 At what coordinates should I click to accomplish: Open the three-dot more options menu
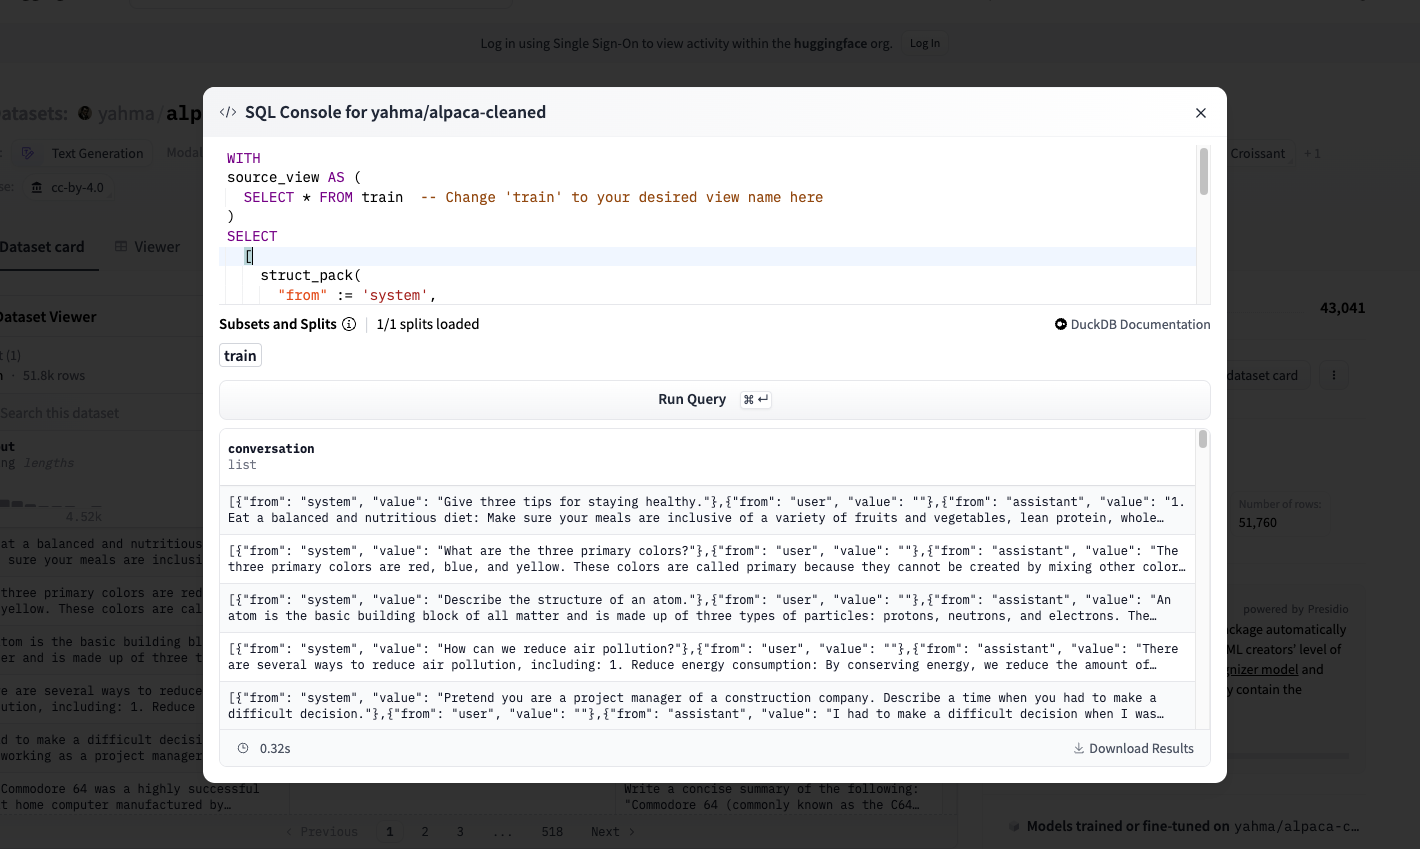point(1333,375)
